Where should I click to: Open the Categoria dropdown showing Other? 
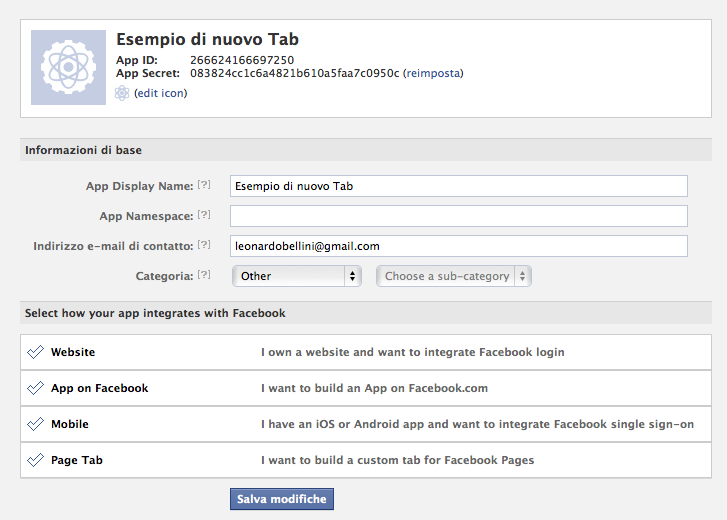click(x=297, y=276)
